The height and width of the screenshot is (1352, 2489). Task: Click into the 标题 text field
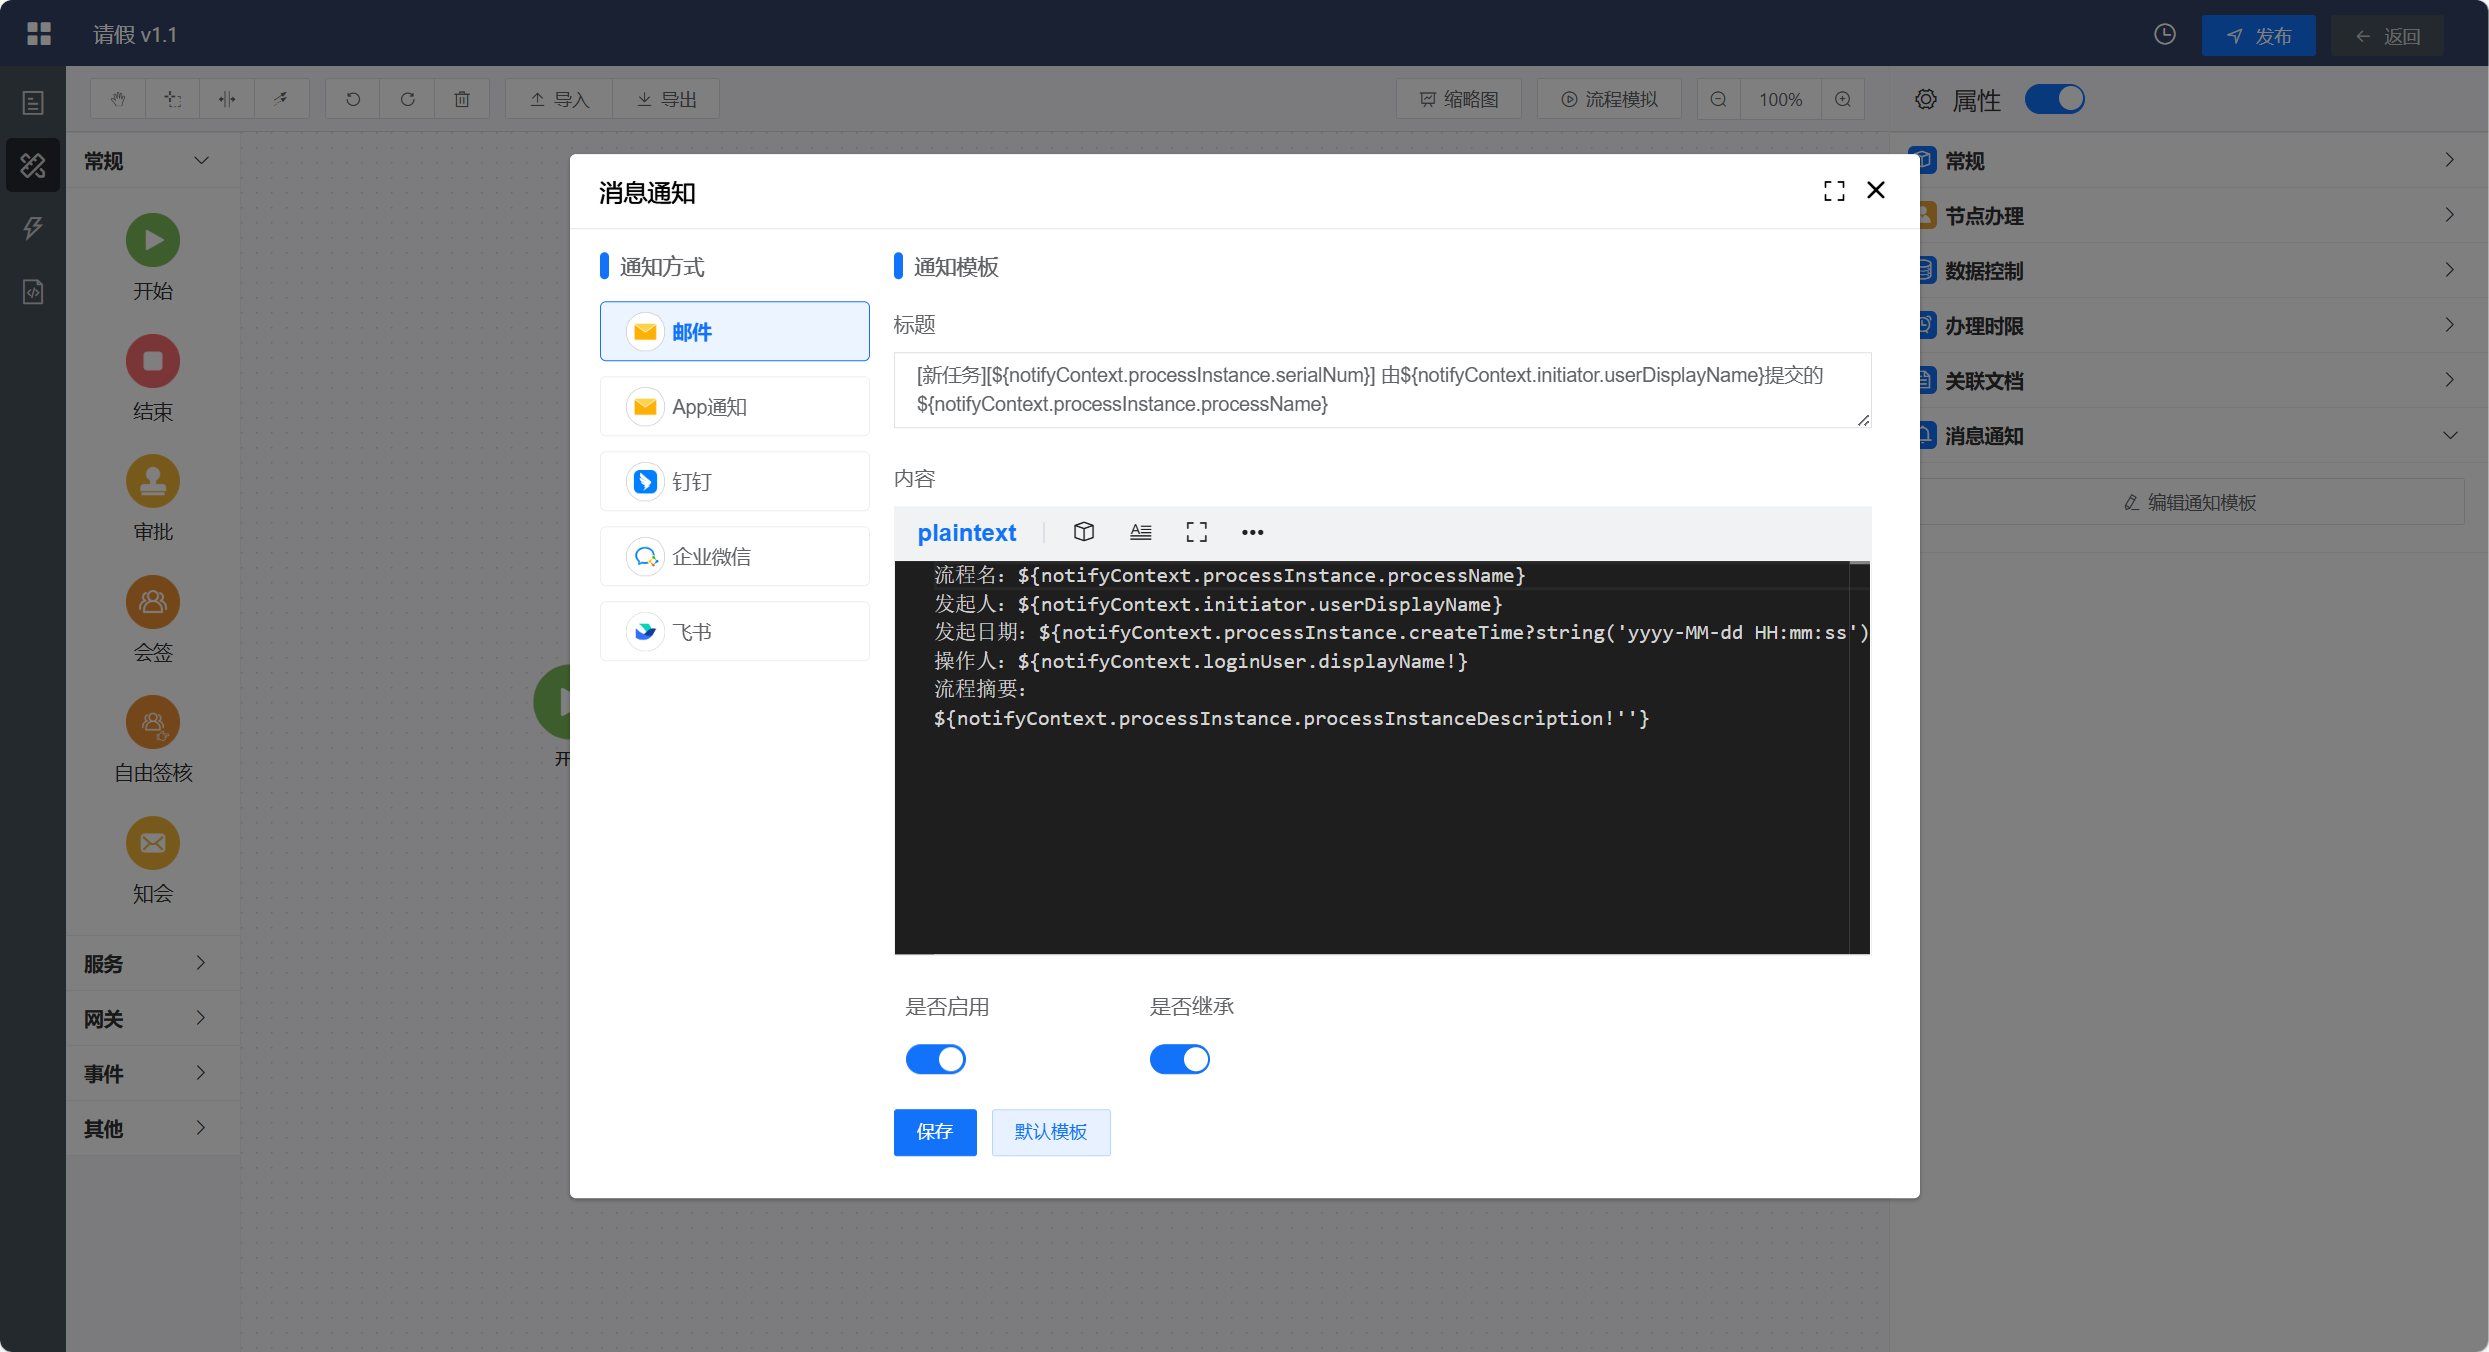coord(1380,389)
